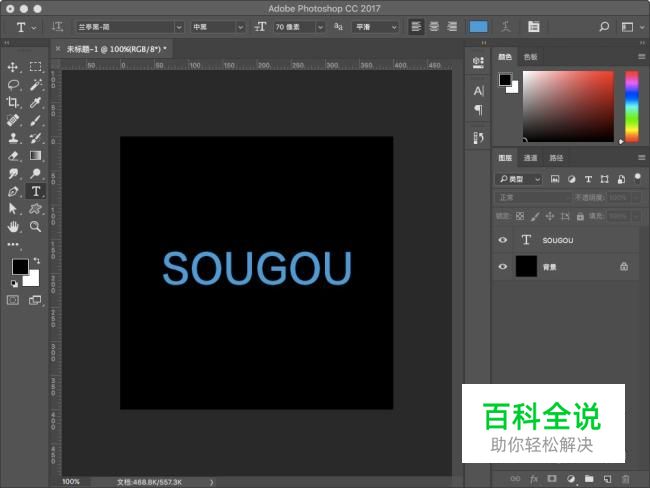
Task: Close the untitled document tab
Action: [58, 49]
